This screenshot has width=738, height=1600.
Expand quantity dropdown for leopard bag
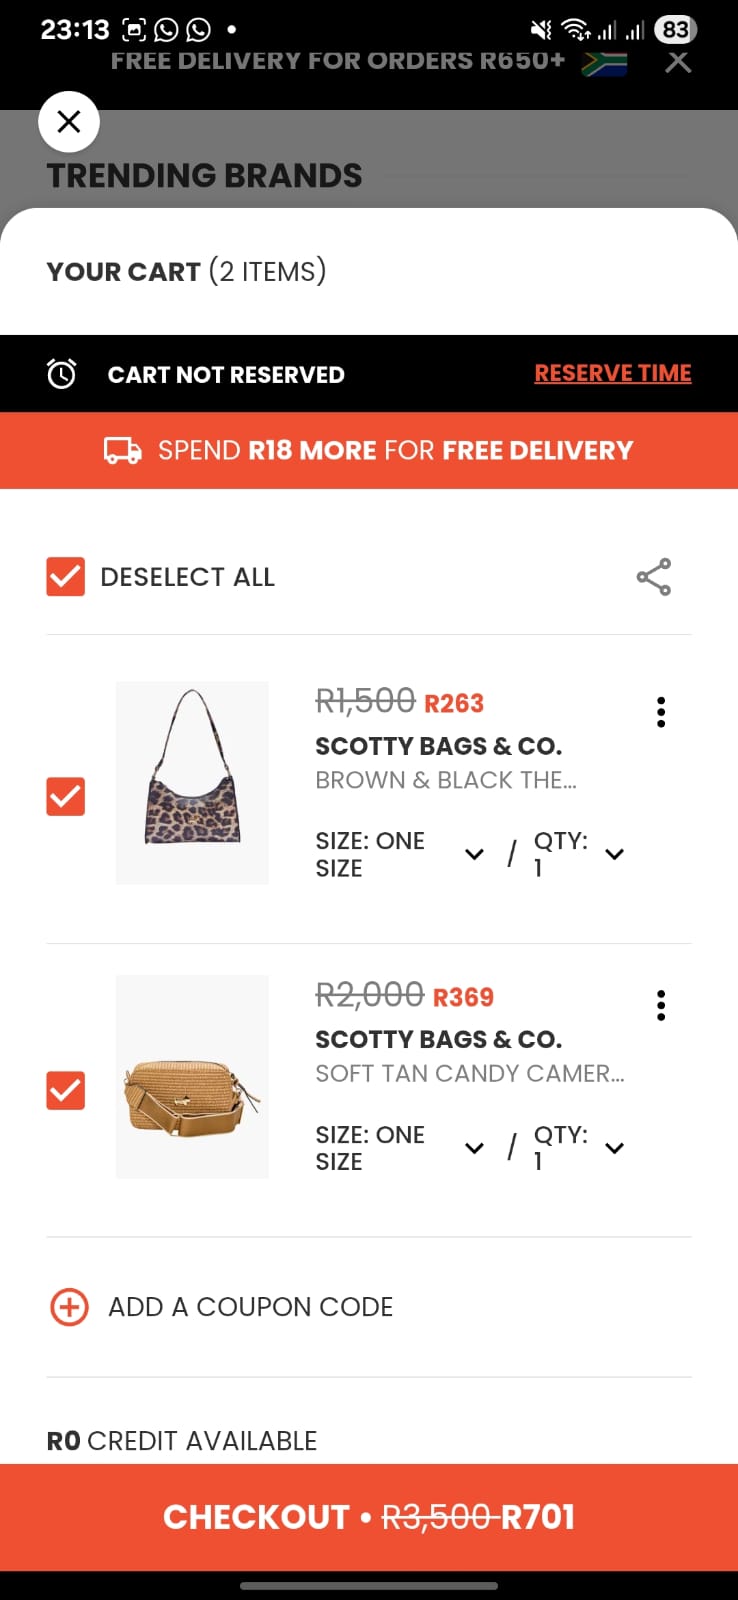(615, 854)
